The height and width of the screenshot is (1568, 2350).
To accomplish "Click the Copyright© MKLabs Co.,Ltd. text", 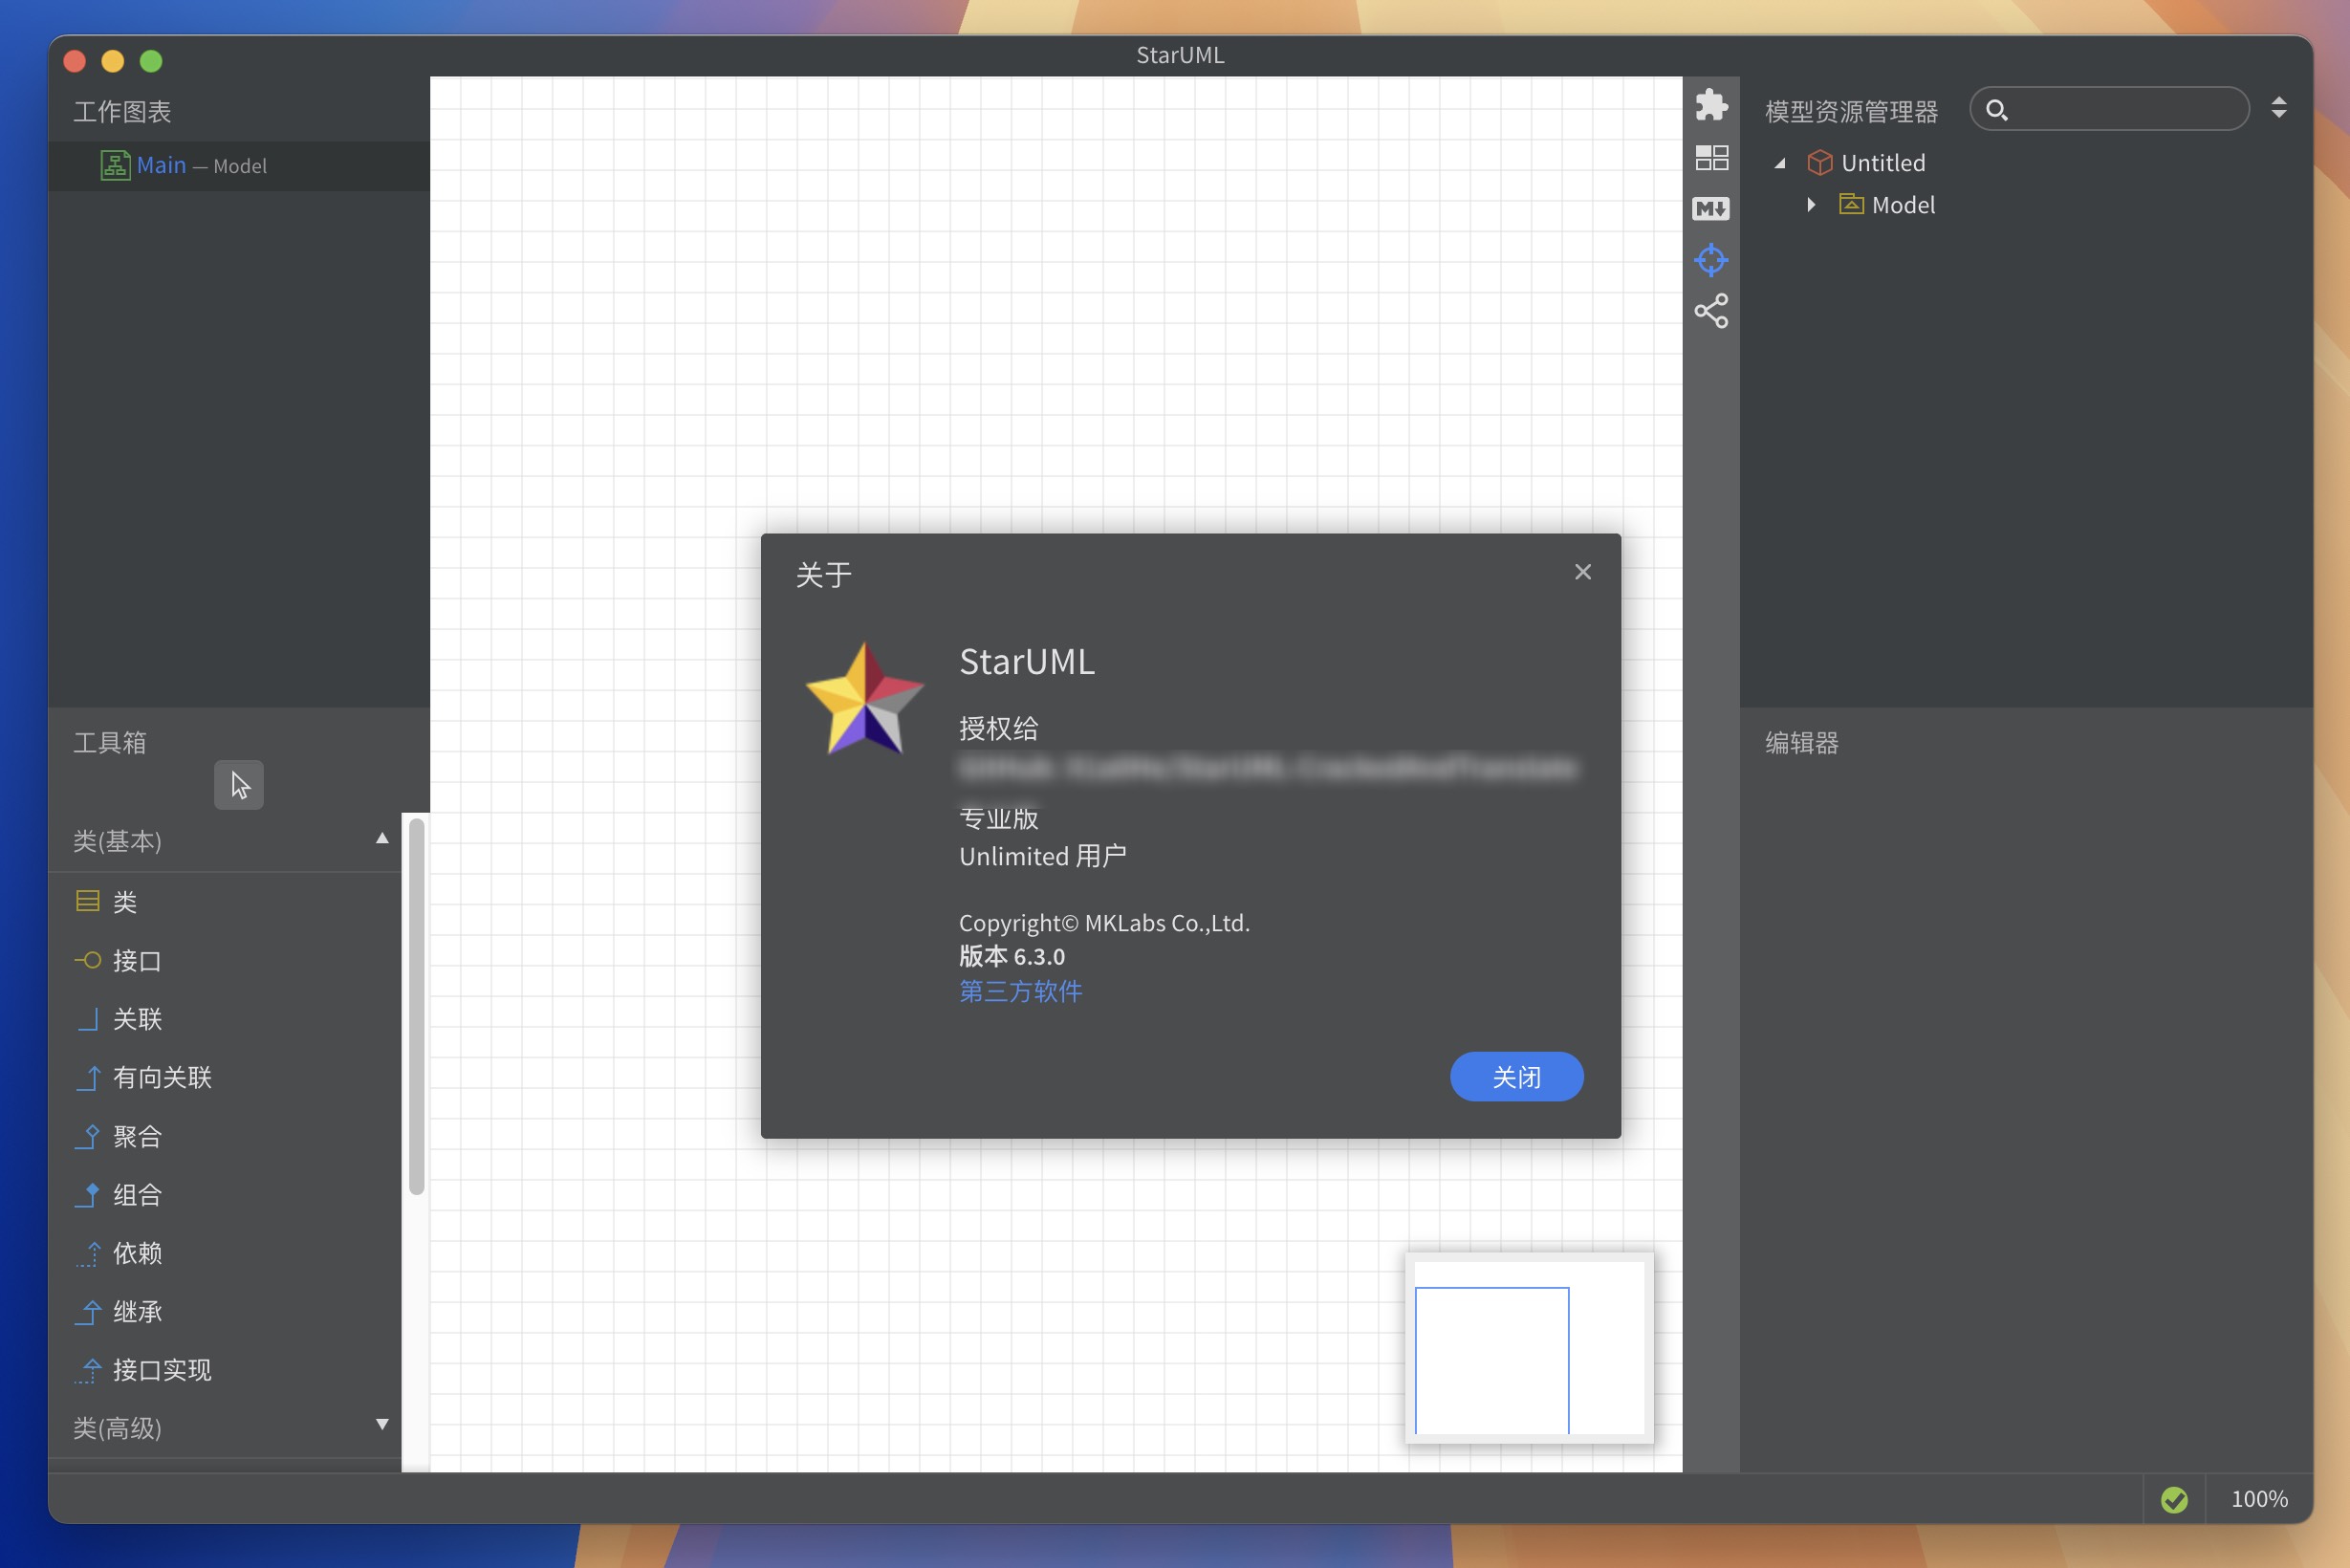I will (x=1104, y=923).
